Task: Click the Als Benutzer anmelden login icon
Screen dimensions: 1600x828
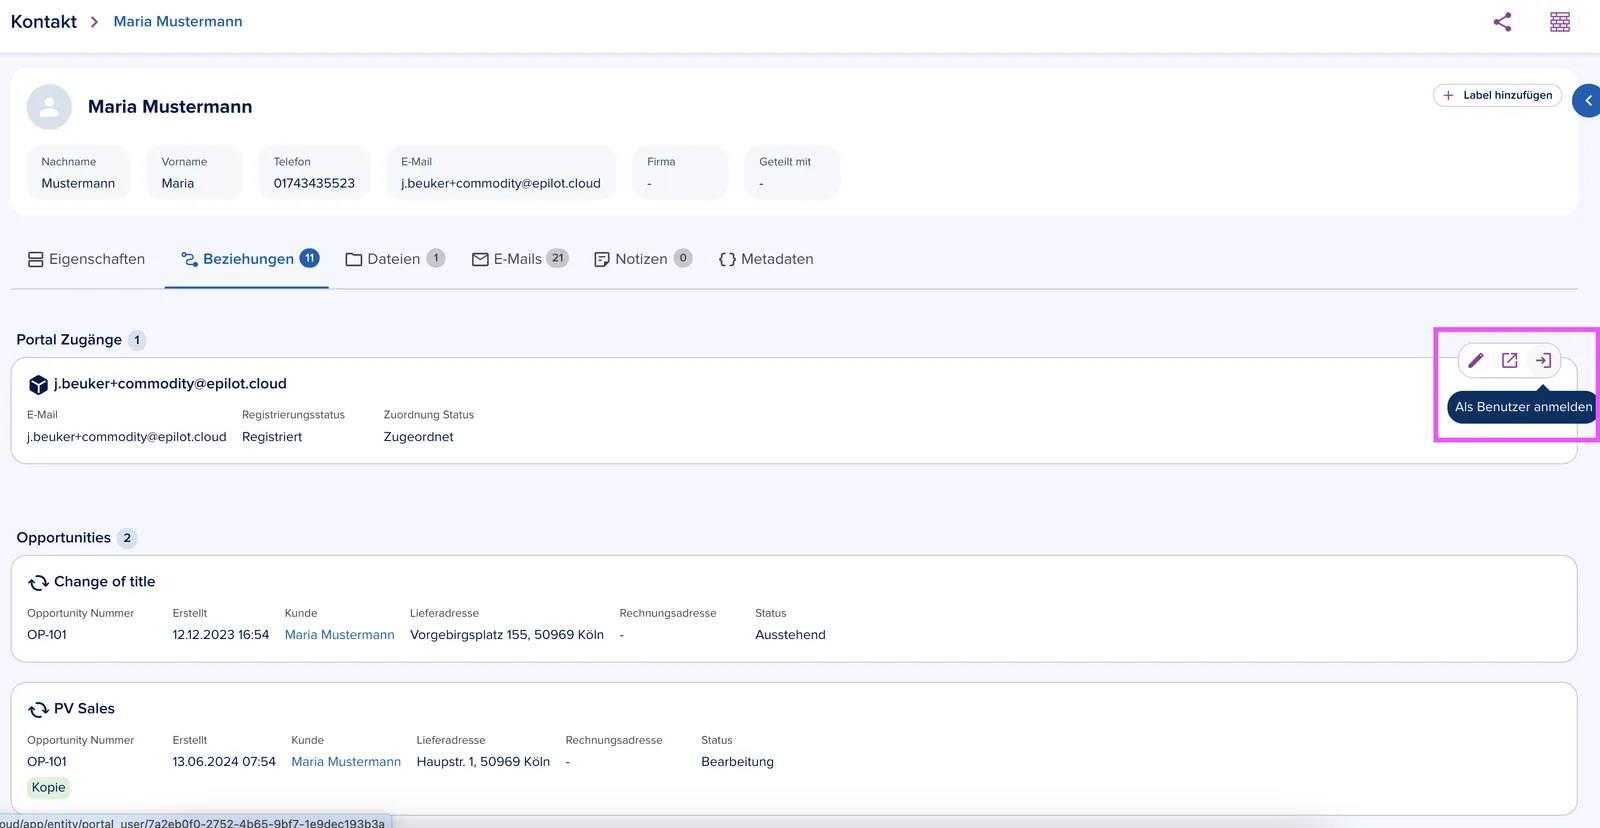Action: point(1544,360)
